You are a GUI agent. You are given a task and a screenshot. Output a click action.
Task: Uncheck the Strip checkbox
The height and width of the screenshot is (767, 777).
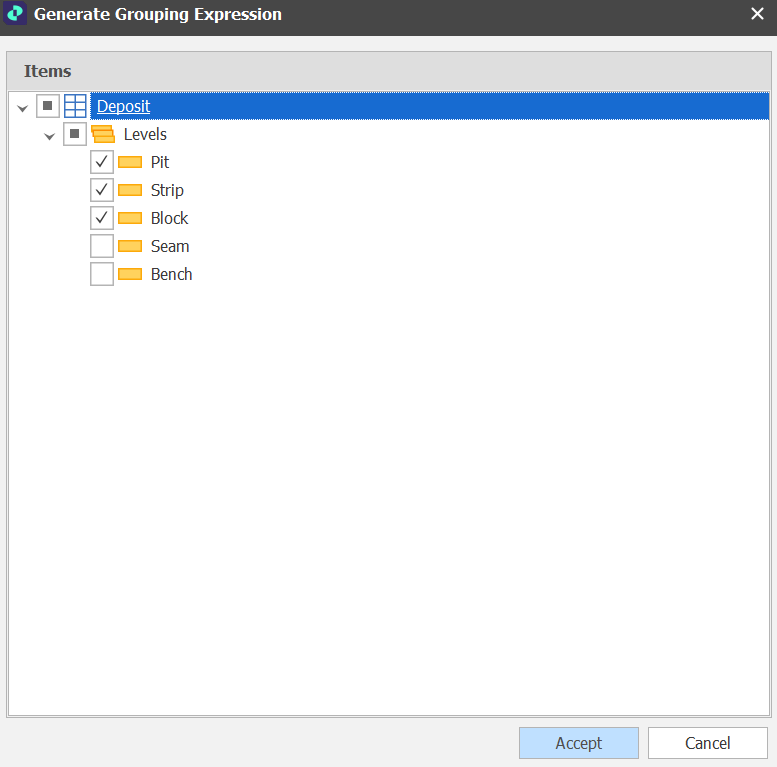click(x=102, y=190)
